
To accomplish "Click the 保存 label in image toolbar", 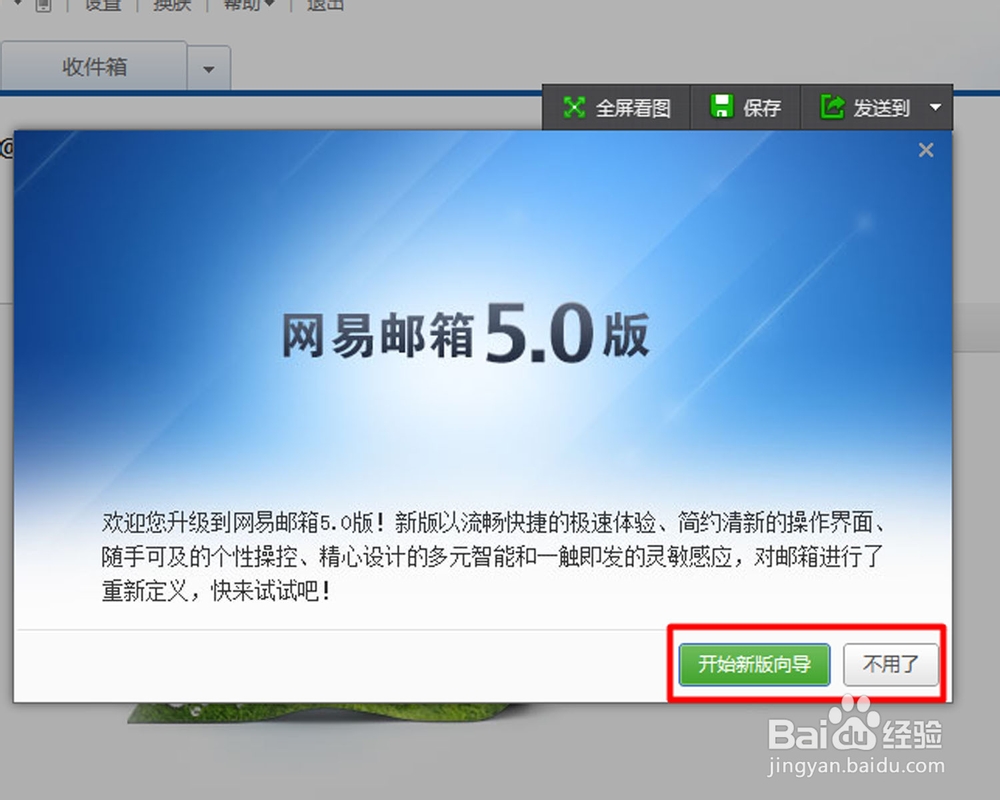I will (x=761, y=108).
